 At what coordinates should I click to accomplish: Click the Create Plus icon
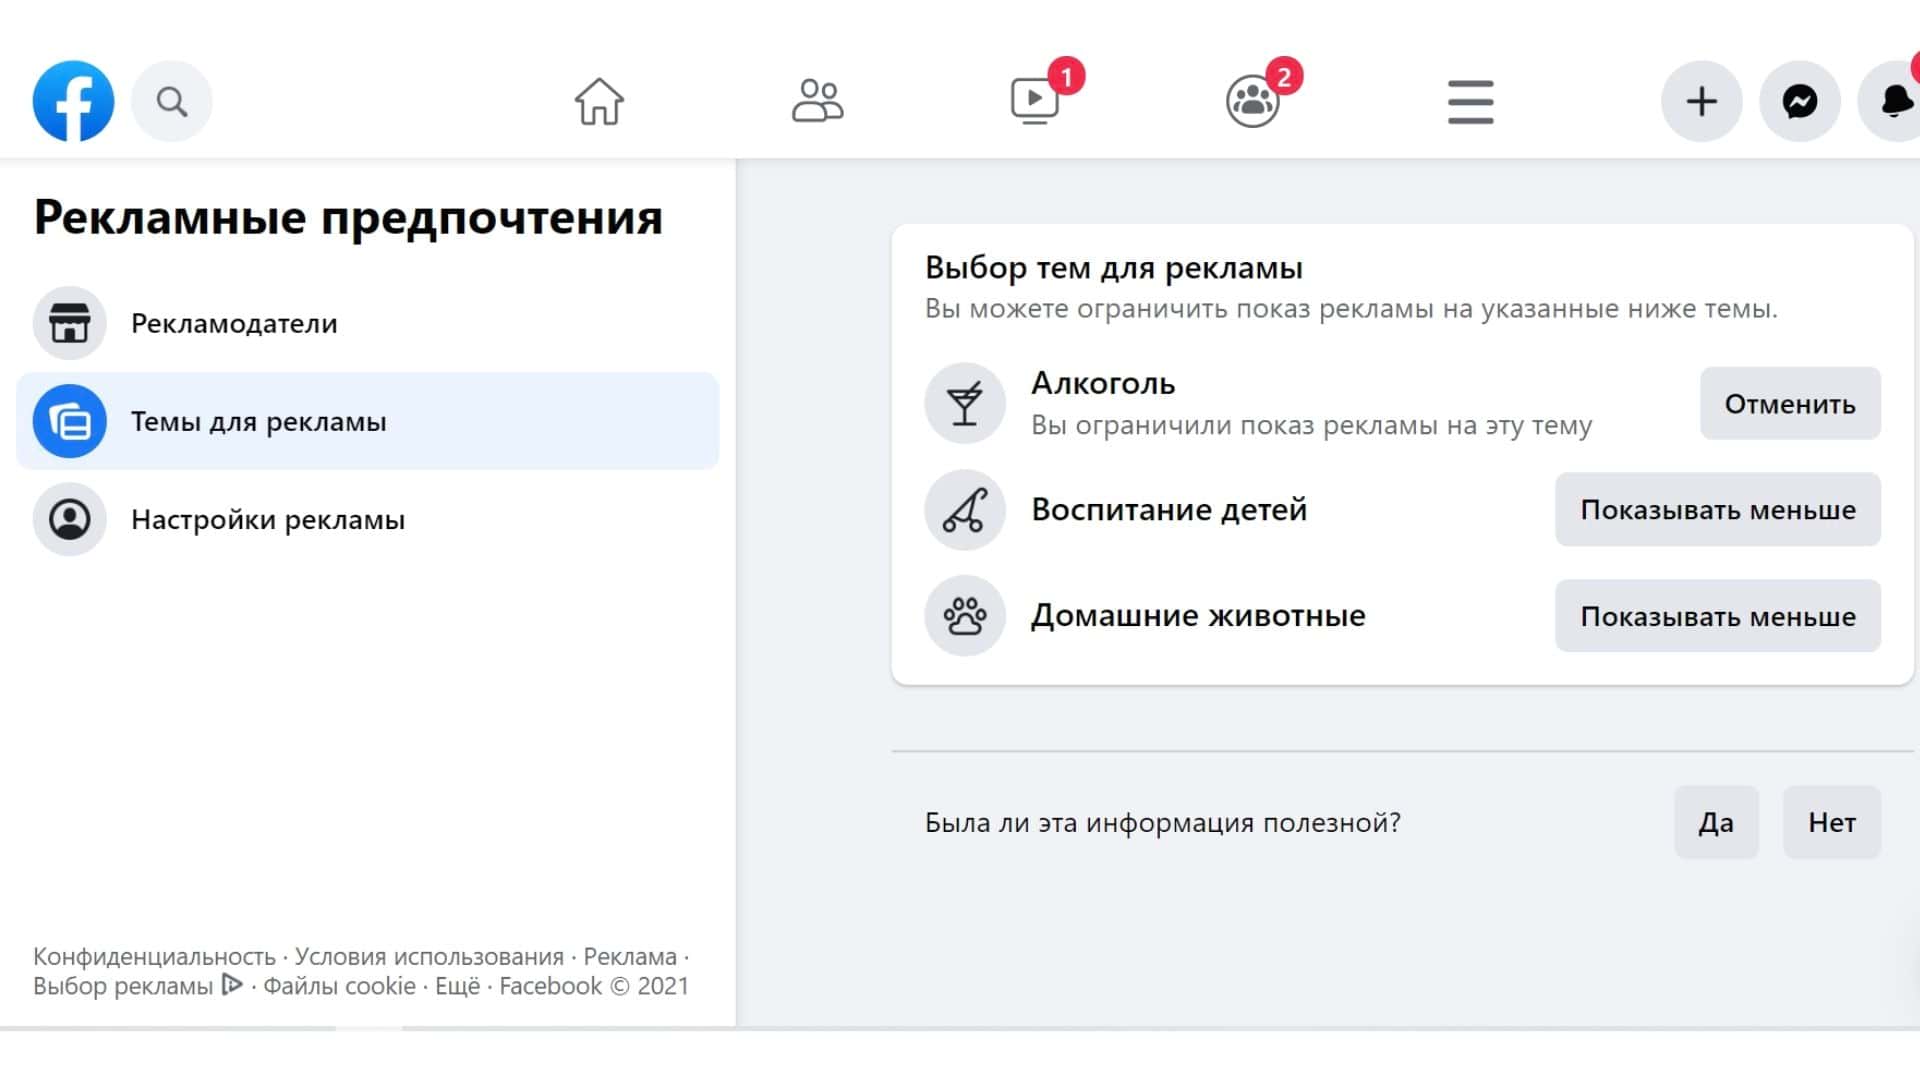1701,102
